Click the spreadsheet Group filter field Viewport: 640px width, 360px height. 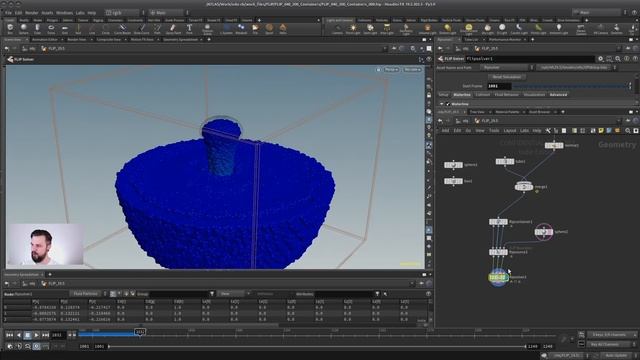[179, 294]
